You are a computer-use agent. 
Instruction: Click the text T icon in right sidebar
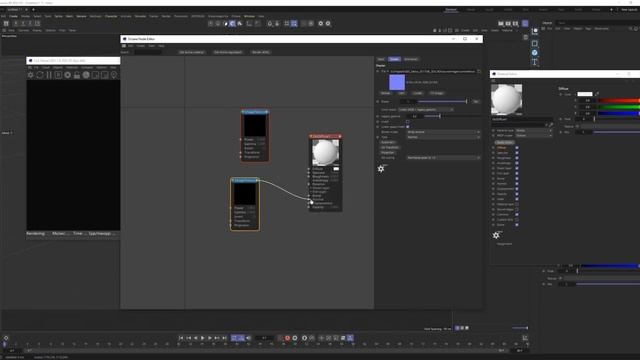click(535, 62)
